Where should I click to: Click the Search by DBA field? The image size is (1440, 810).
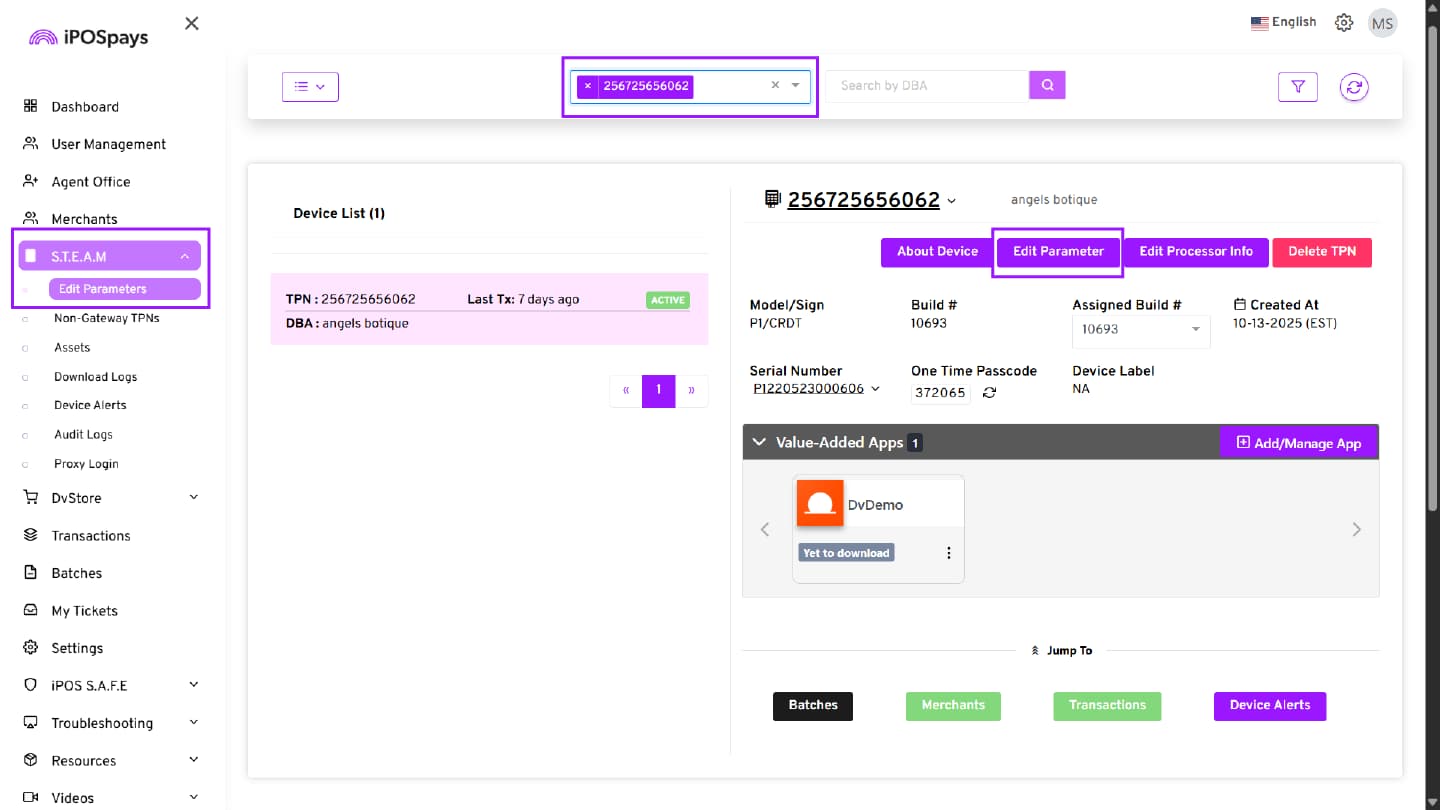point(928,86)
